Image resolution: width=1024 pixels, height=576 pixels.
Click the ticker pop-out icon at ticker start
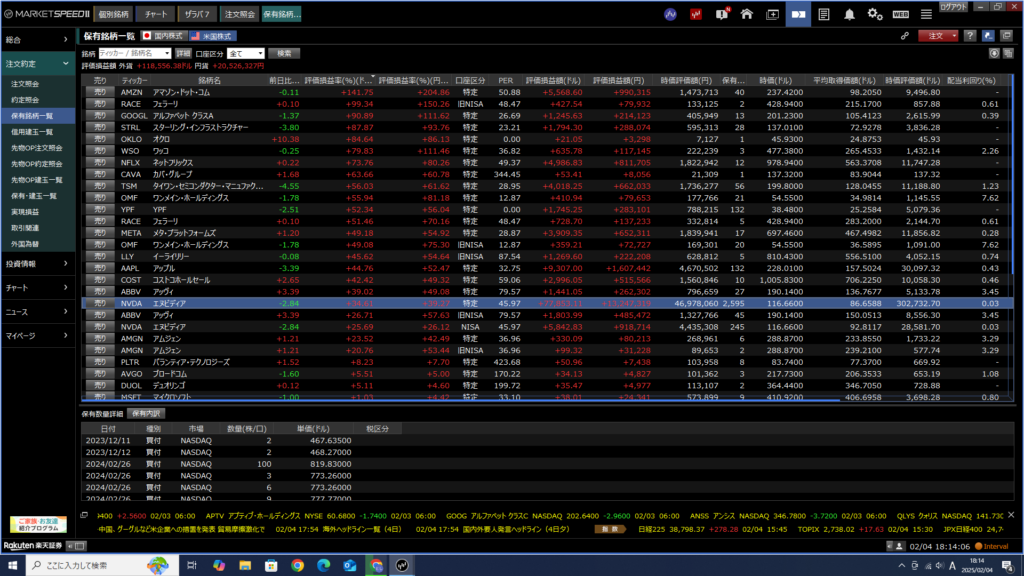pos(84,515)
